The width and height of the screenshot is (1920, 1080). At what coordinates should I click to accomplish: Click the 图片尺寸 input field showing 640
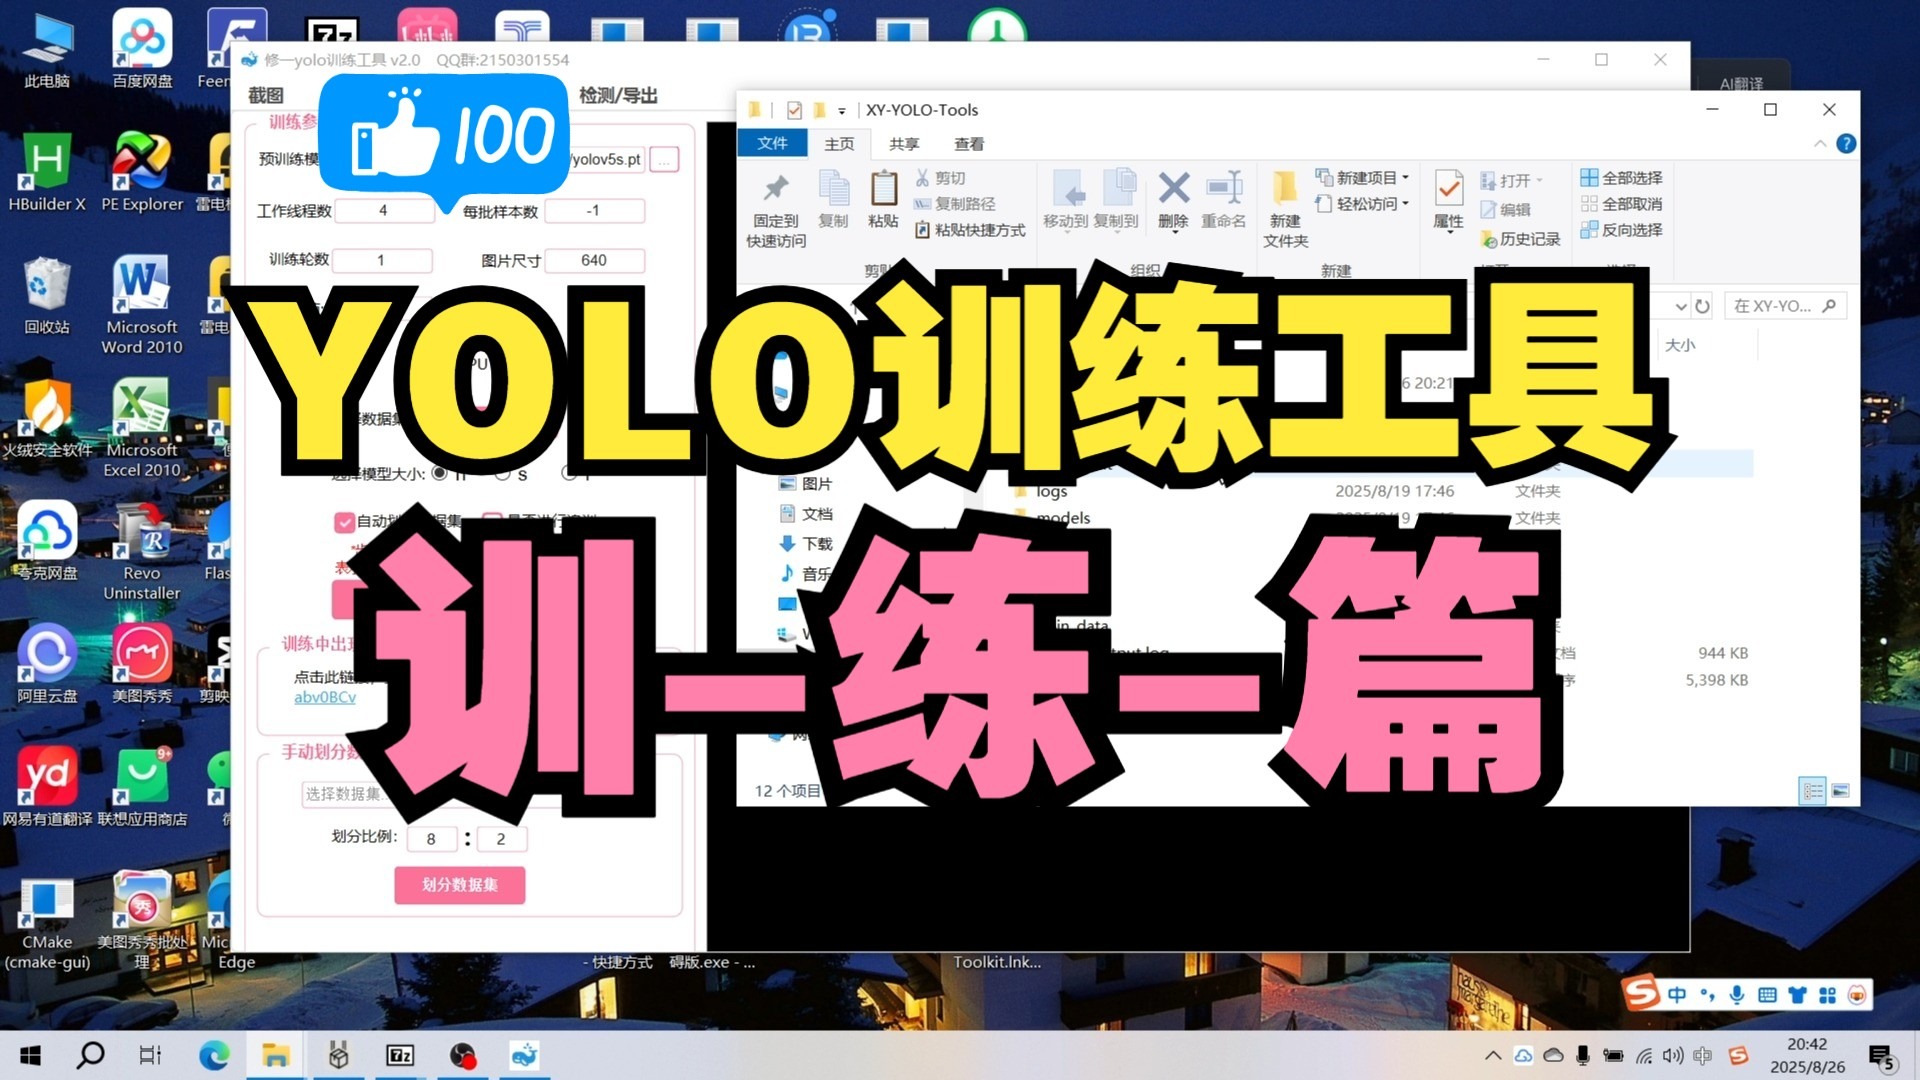coord(594,260)
